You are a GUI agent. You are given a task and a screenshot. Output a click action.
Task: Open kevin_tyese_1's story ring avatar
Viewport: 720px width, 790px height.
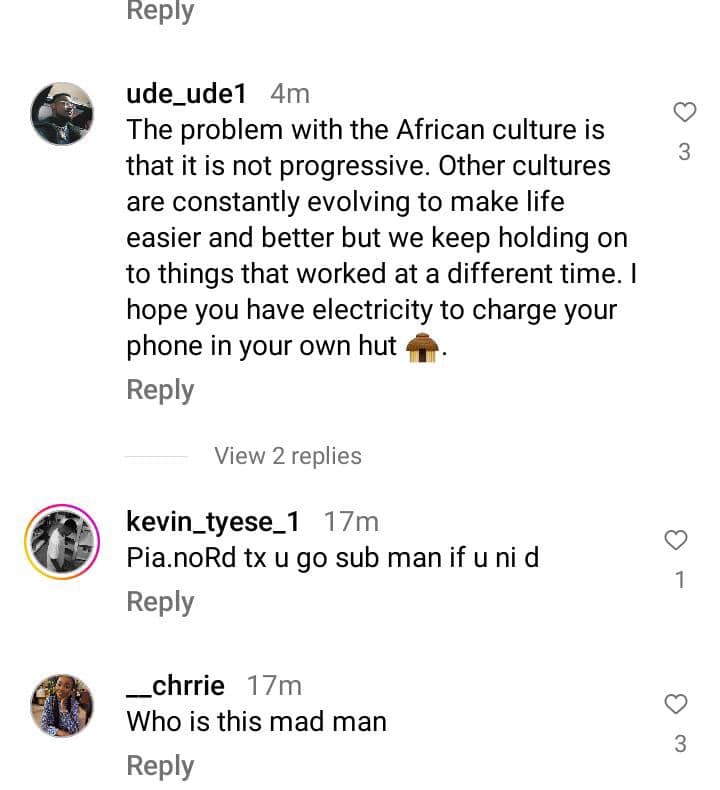point(61,542)
